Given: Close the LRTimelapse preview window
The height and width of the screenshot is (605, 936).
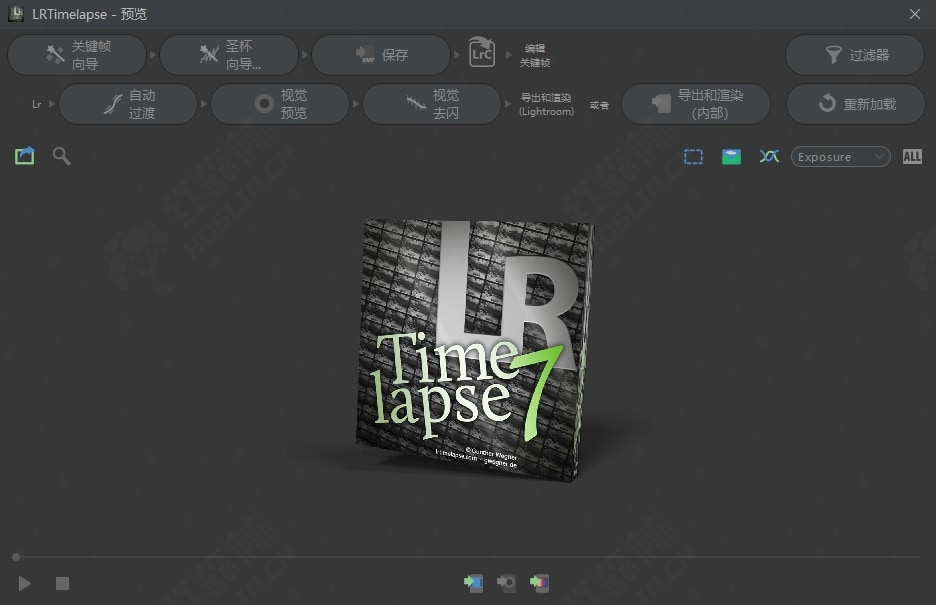Looking at the screenshot, I should coord(915,14).
